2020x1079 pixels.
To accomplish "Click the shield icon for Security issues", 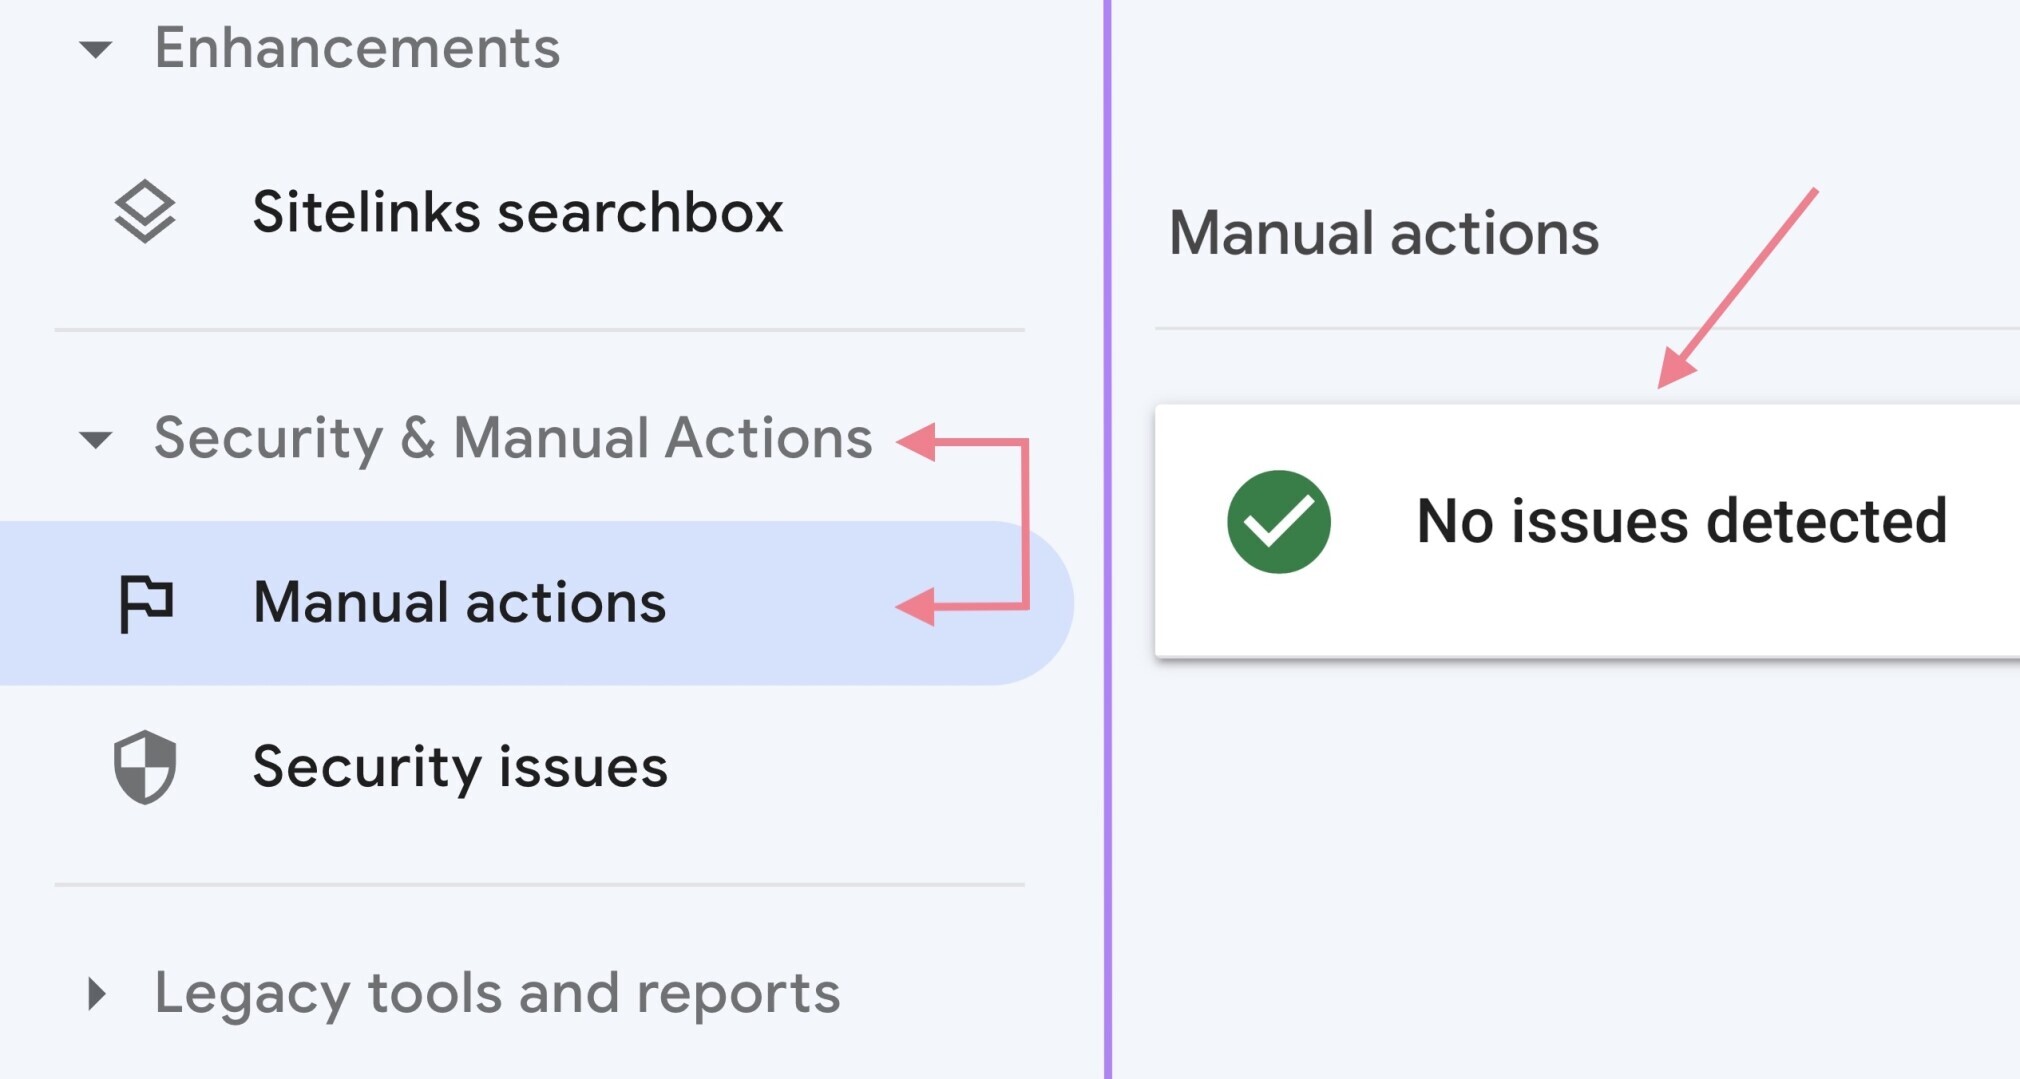I will [x=146, y=768].
